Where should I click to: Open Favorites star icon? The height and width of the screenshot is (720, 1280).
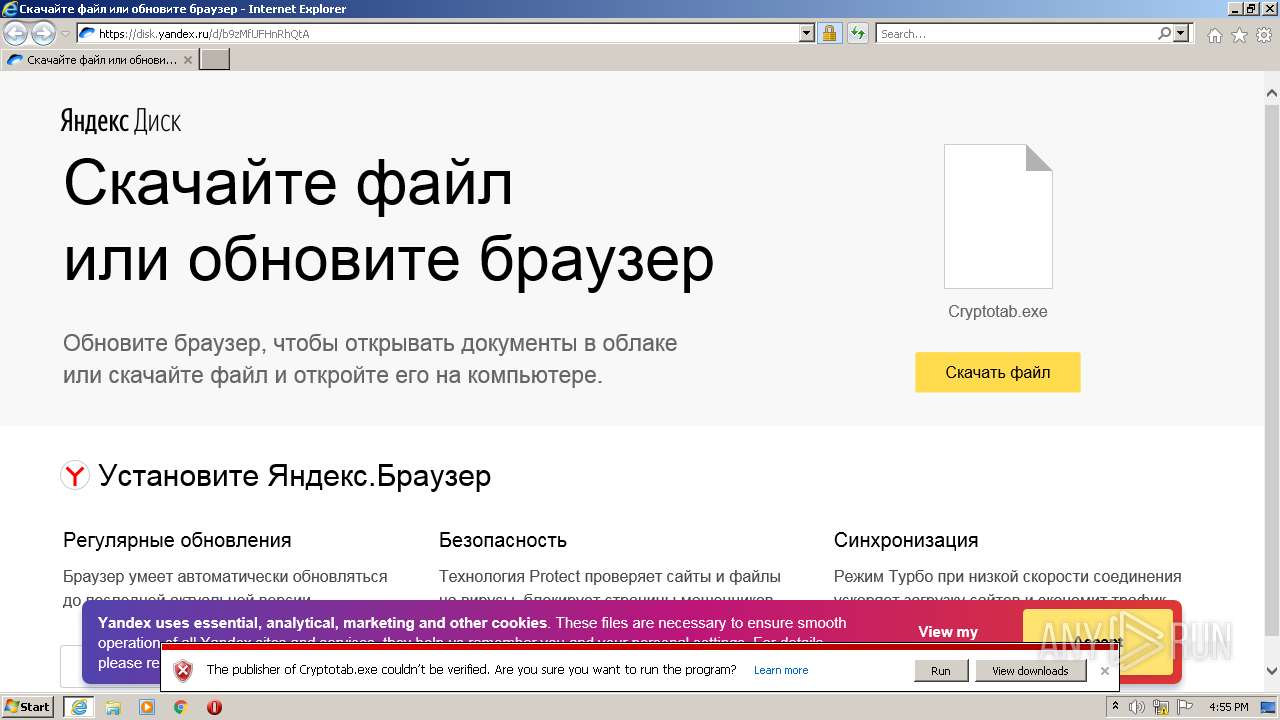1239,34
